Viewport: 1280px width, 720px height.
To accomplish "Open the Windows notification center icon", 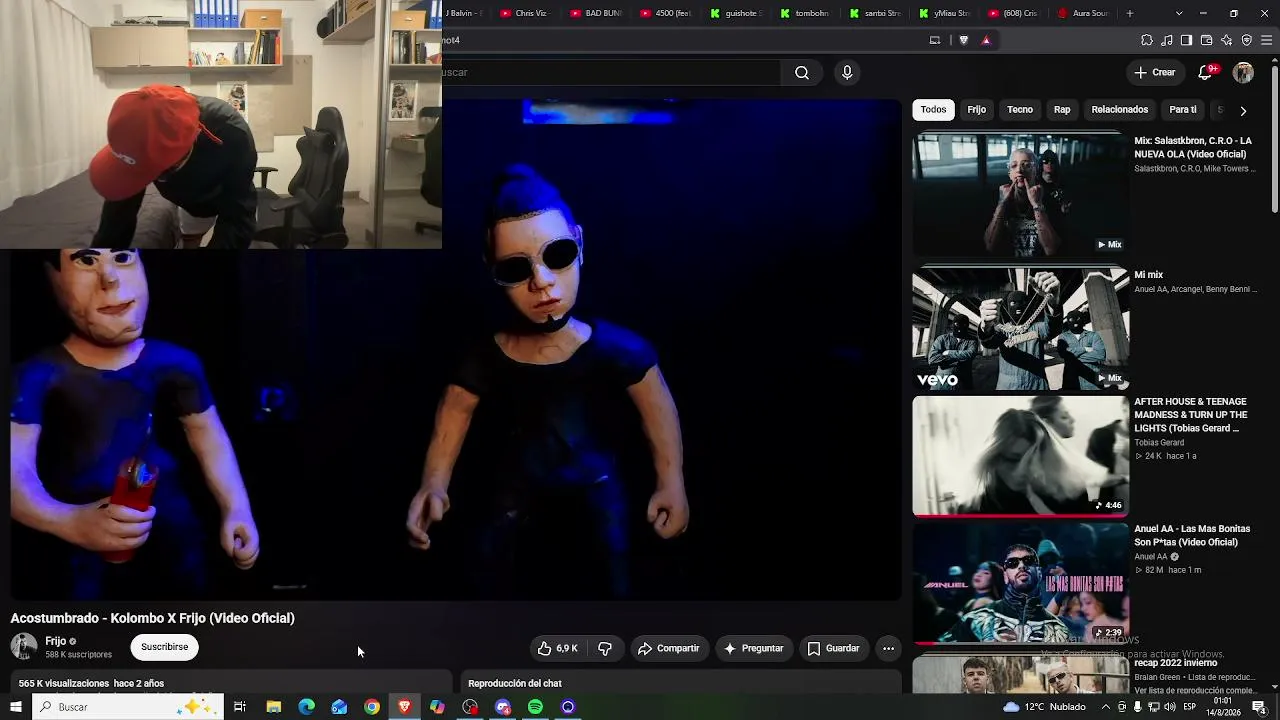I will pos(1259,707).
